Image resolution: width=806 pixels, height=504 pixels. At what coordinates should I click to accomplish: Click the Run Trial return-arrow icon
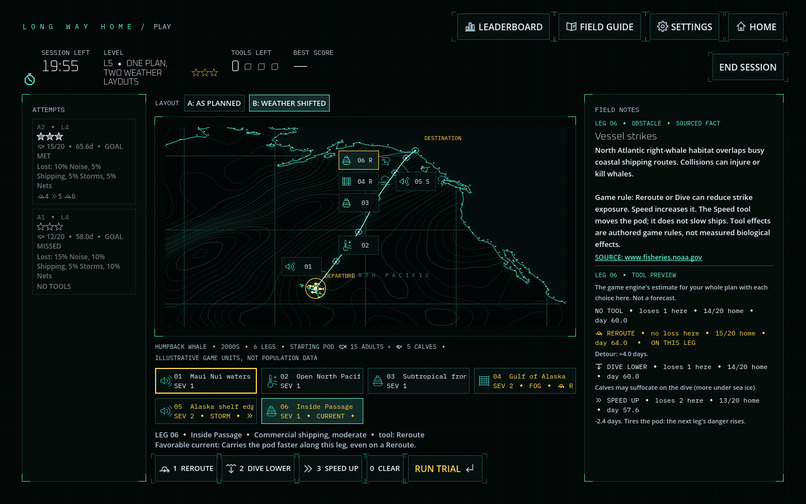pos(470,469)
